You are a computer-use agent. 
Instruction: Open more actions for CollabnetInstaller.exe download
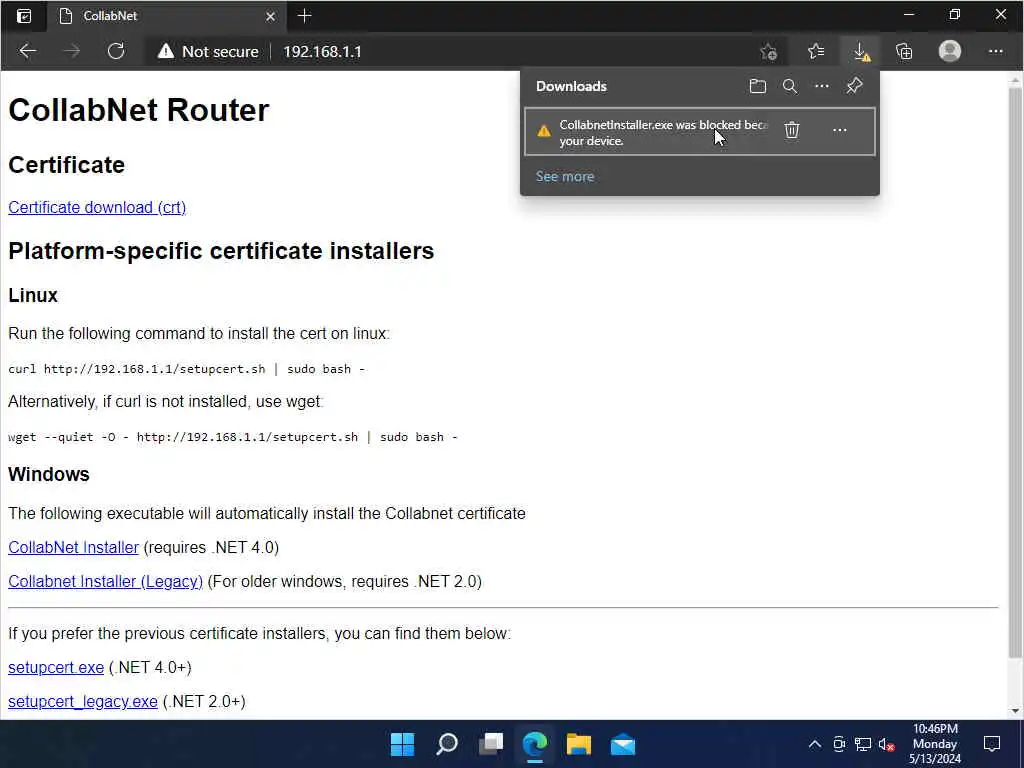840,130
